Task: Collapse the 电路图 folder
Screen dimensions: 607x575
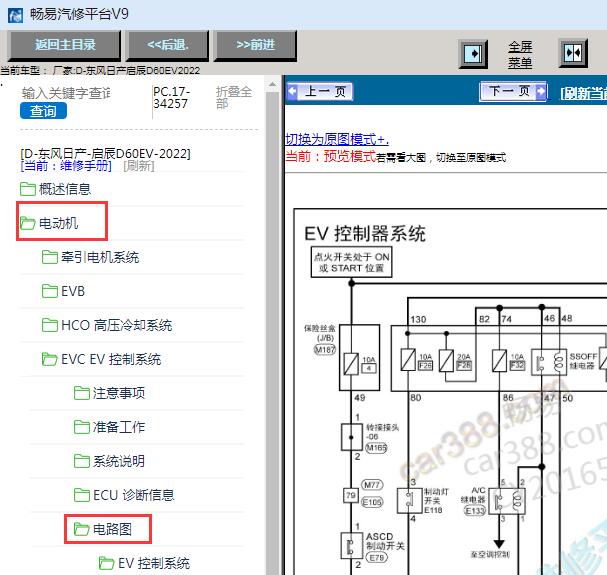Action: coord(103,529)
